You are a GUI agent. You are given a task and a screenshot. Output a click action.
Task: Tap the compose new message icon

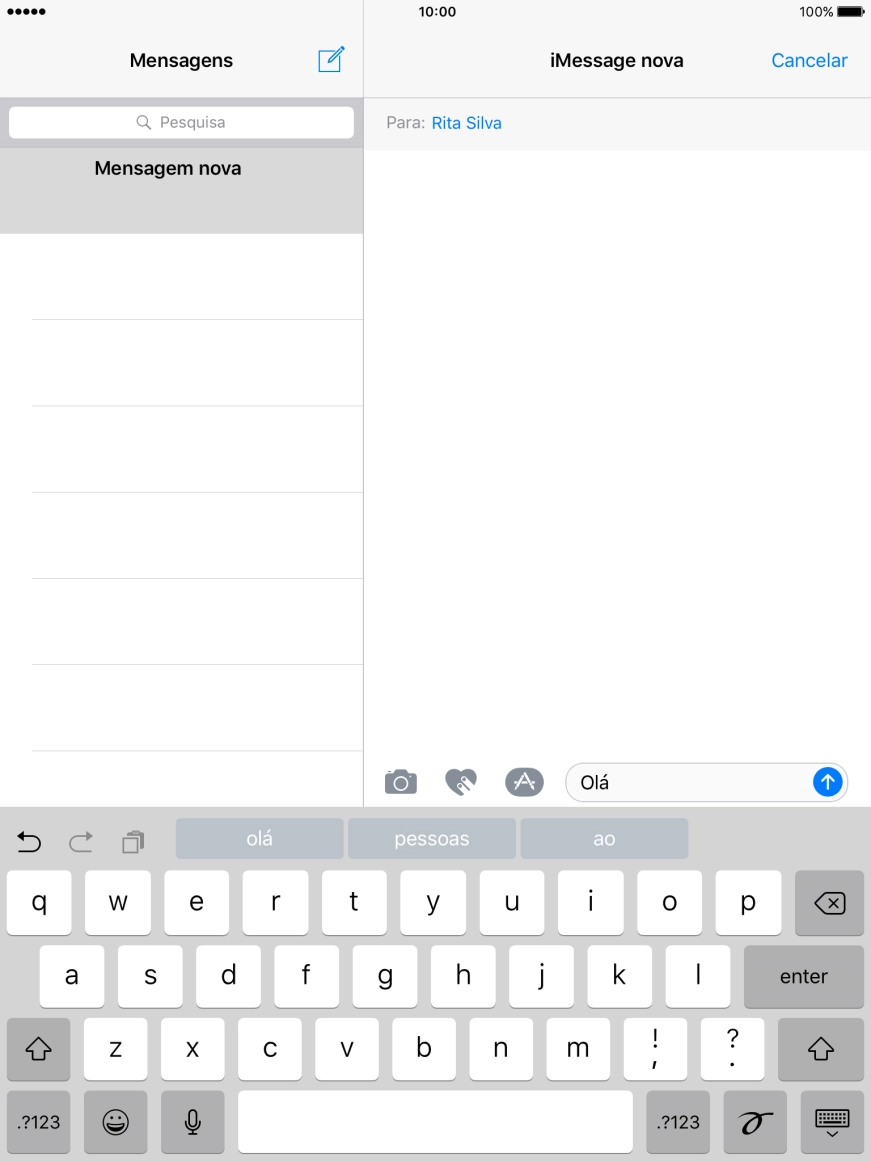[331, 61]
